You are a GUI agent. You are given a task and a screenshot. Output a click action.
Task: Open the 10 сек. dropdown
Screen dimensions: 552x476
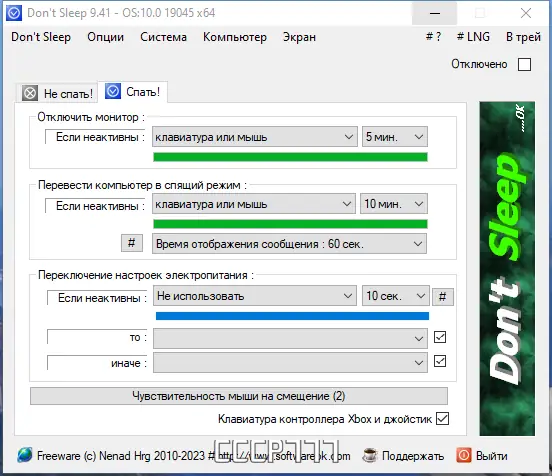click(x=396, y=296)
